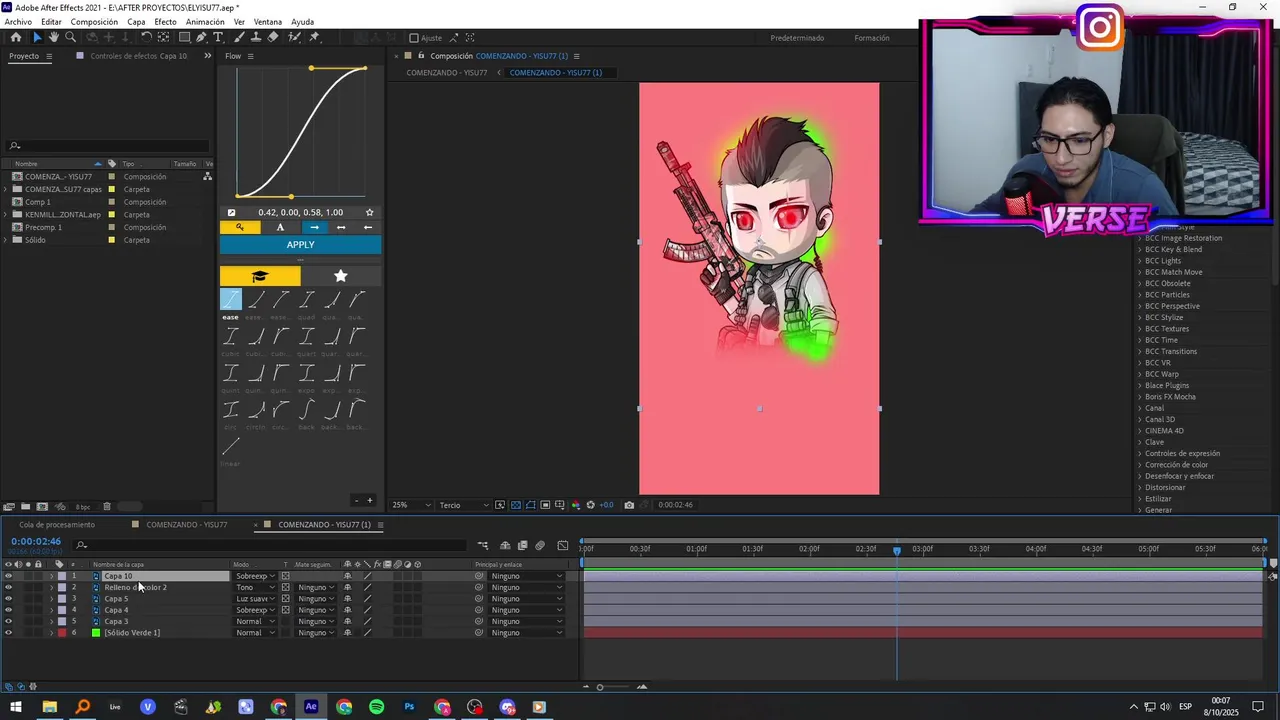This screenshot has height=720, width=1280.
Task: Select the Pen tool
Action: point(201,37)
